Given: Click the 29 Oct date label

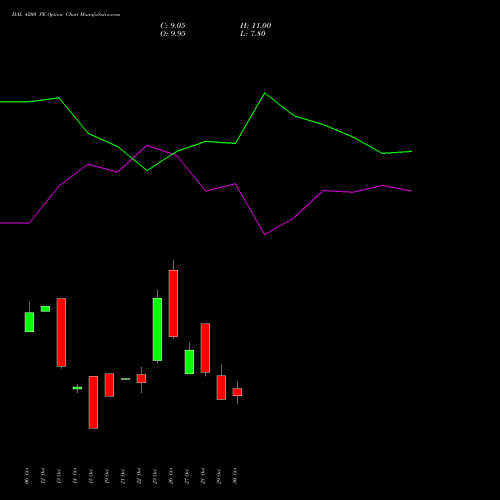Looking at the screenshot, I should [219, 476].
